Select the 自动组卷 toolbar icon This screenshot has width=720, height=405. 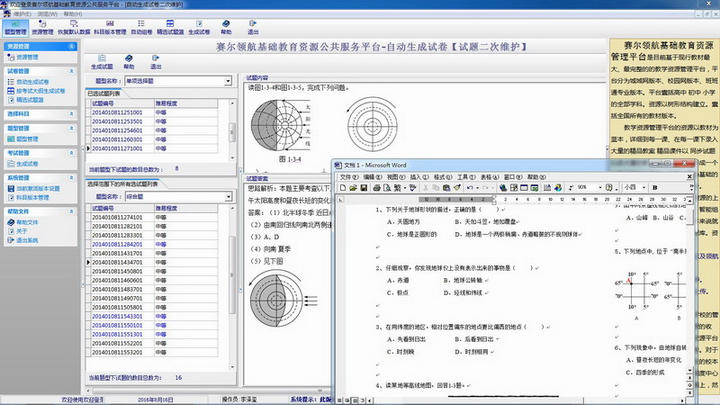pos(141,27)
